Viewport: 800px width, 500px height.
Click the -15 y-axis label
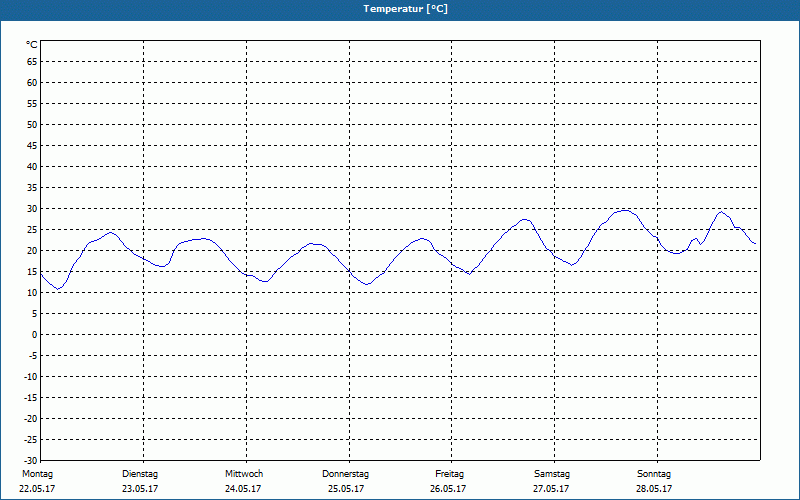click(31, 397)
